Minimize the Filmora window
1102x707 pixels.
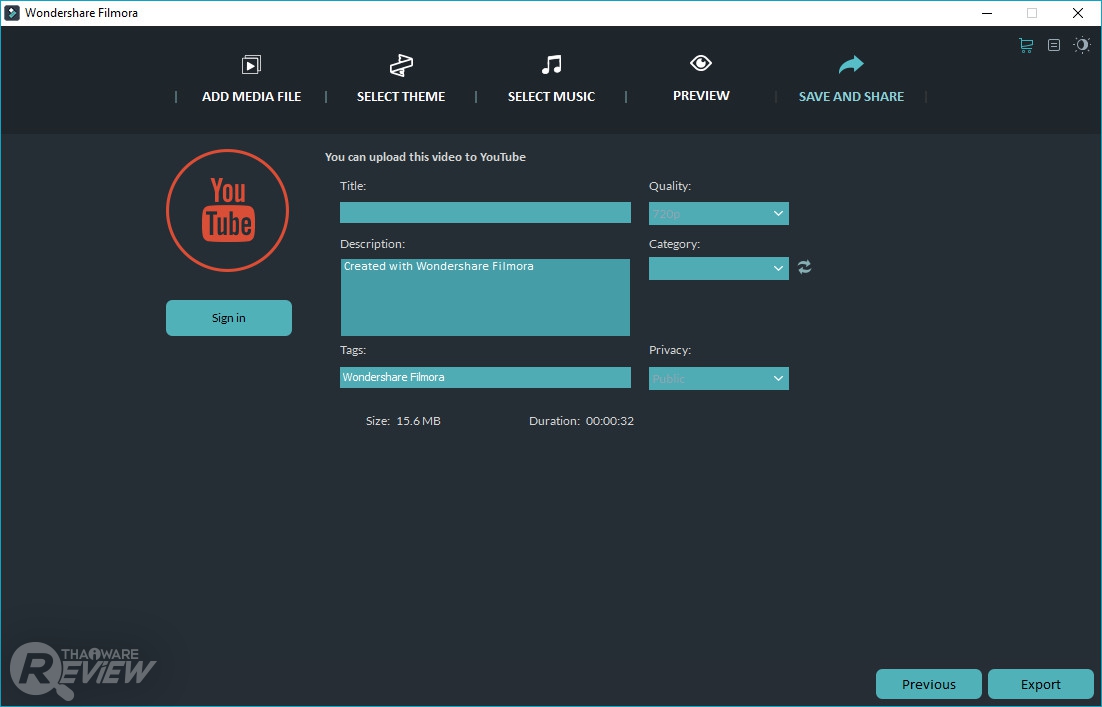pyautogui.click(x=987, y=13)
